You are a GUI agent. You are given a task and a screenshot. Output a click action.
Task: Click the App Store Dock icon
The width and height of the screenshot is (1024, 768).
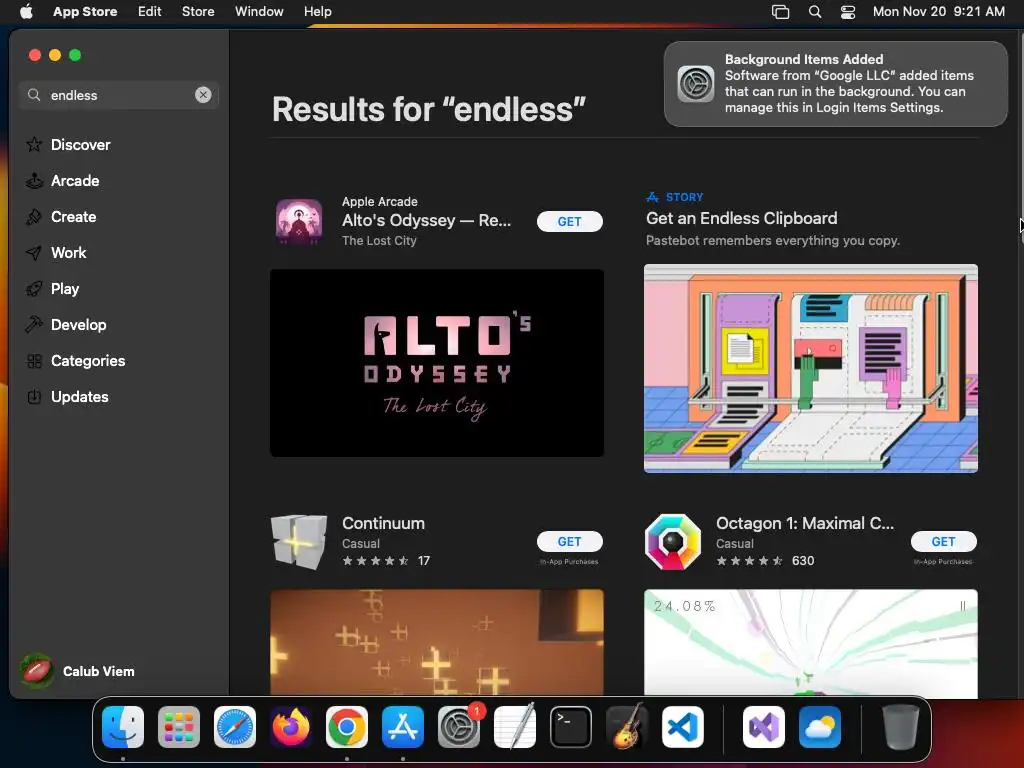(x=403, y=727)
